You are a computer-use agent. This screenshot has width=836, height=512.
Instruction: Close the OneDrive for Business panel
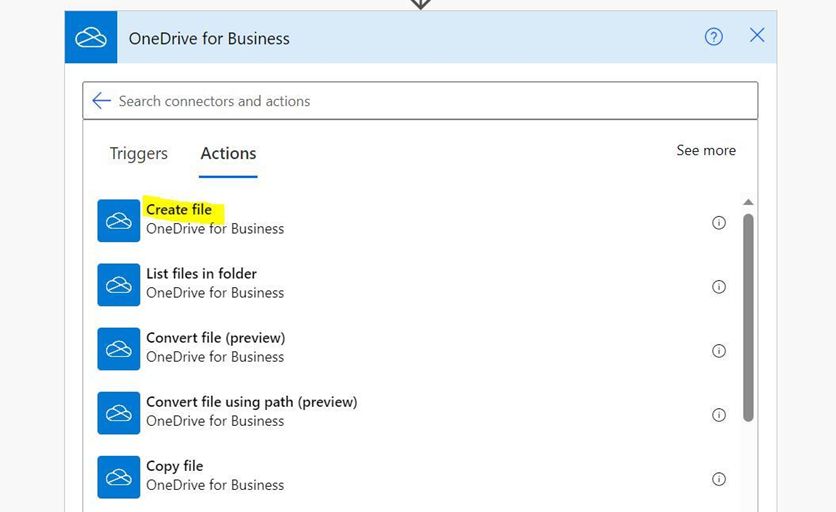tap(757, 35)
